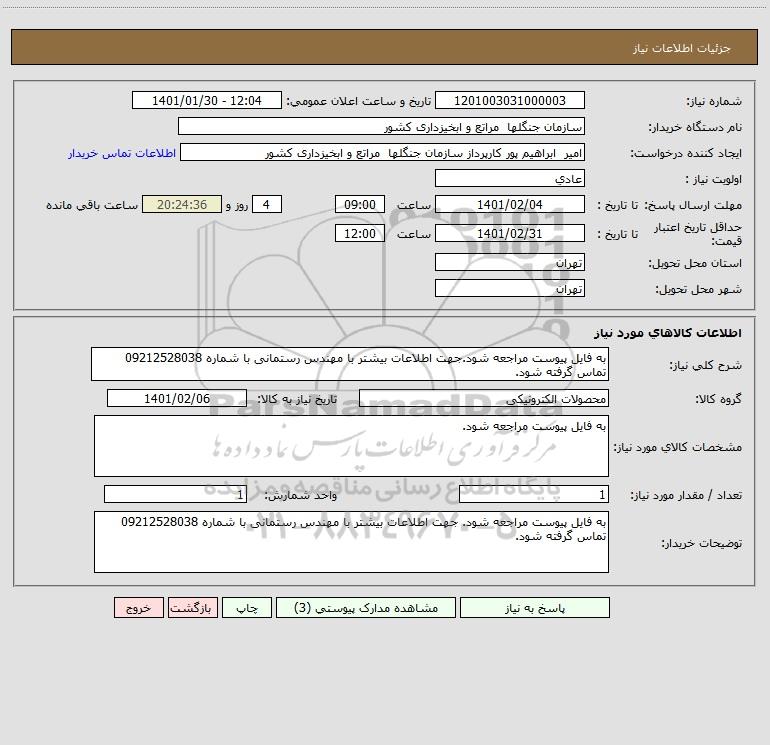This screenshot has height=745, width=770.
Task: Click the price validity time 12:00
Action: [359, 233]
